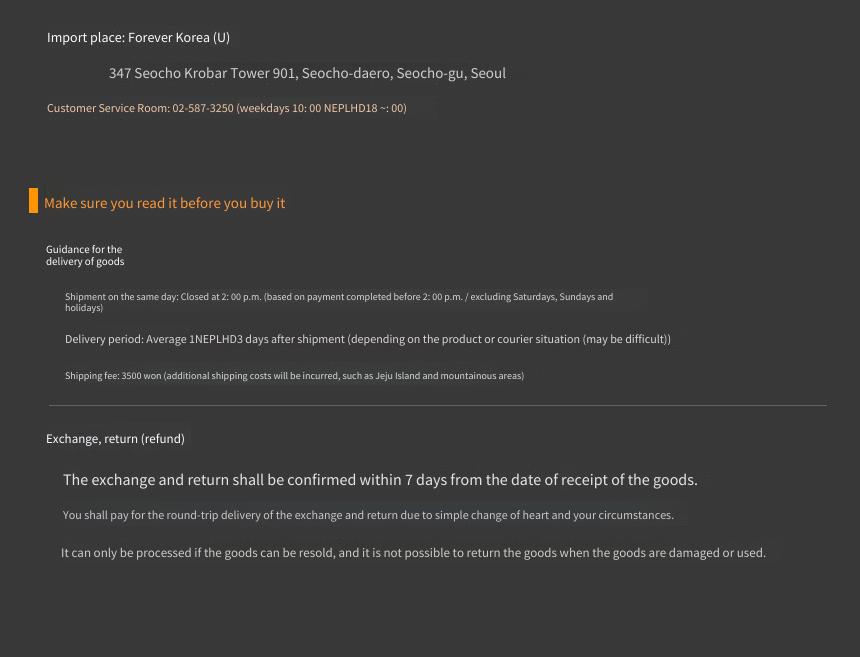Click the round-trip delivery payment sentence
860x657 pixels.
click(x=368, y=515)
